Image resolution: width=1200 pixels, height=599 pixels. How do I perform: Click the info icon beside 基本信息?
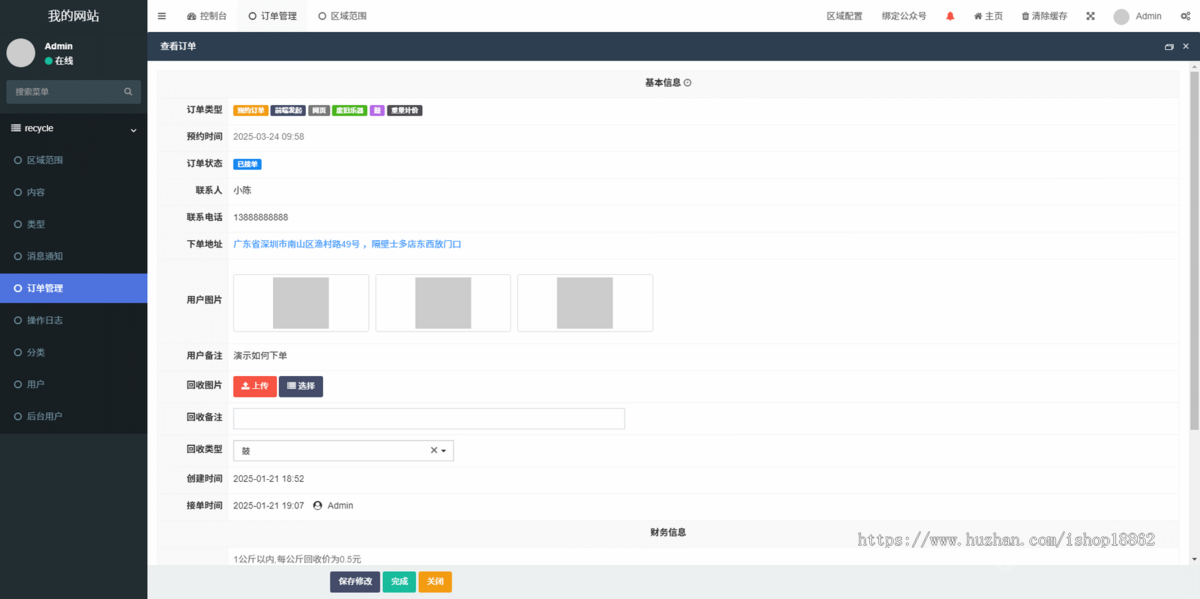(688, 83)
